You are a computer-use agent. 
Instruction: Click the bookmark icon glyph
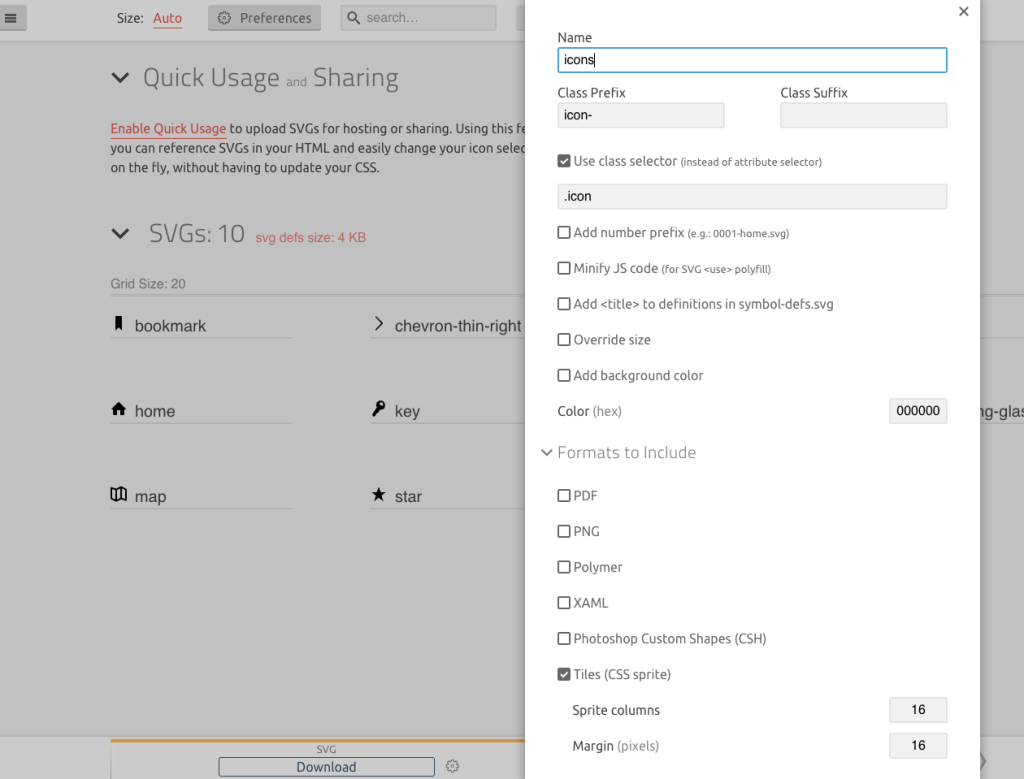[x=118, y=324]
